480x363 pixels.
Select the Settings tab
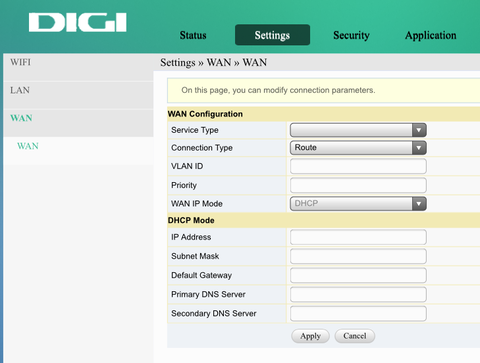click(272, 35)
